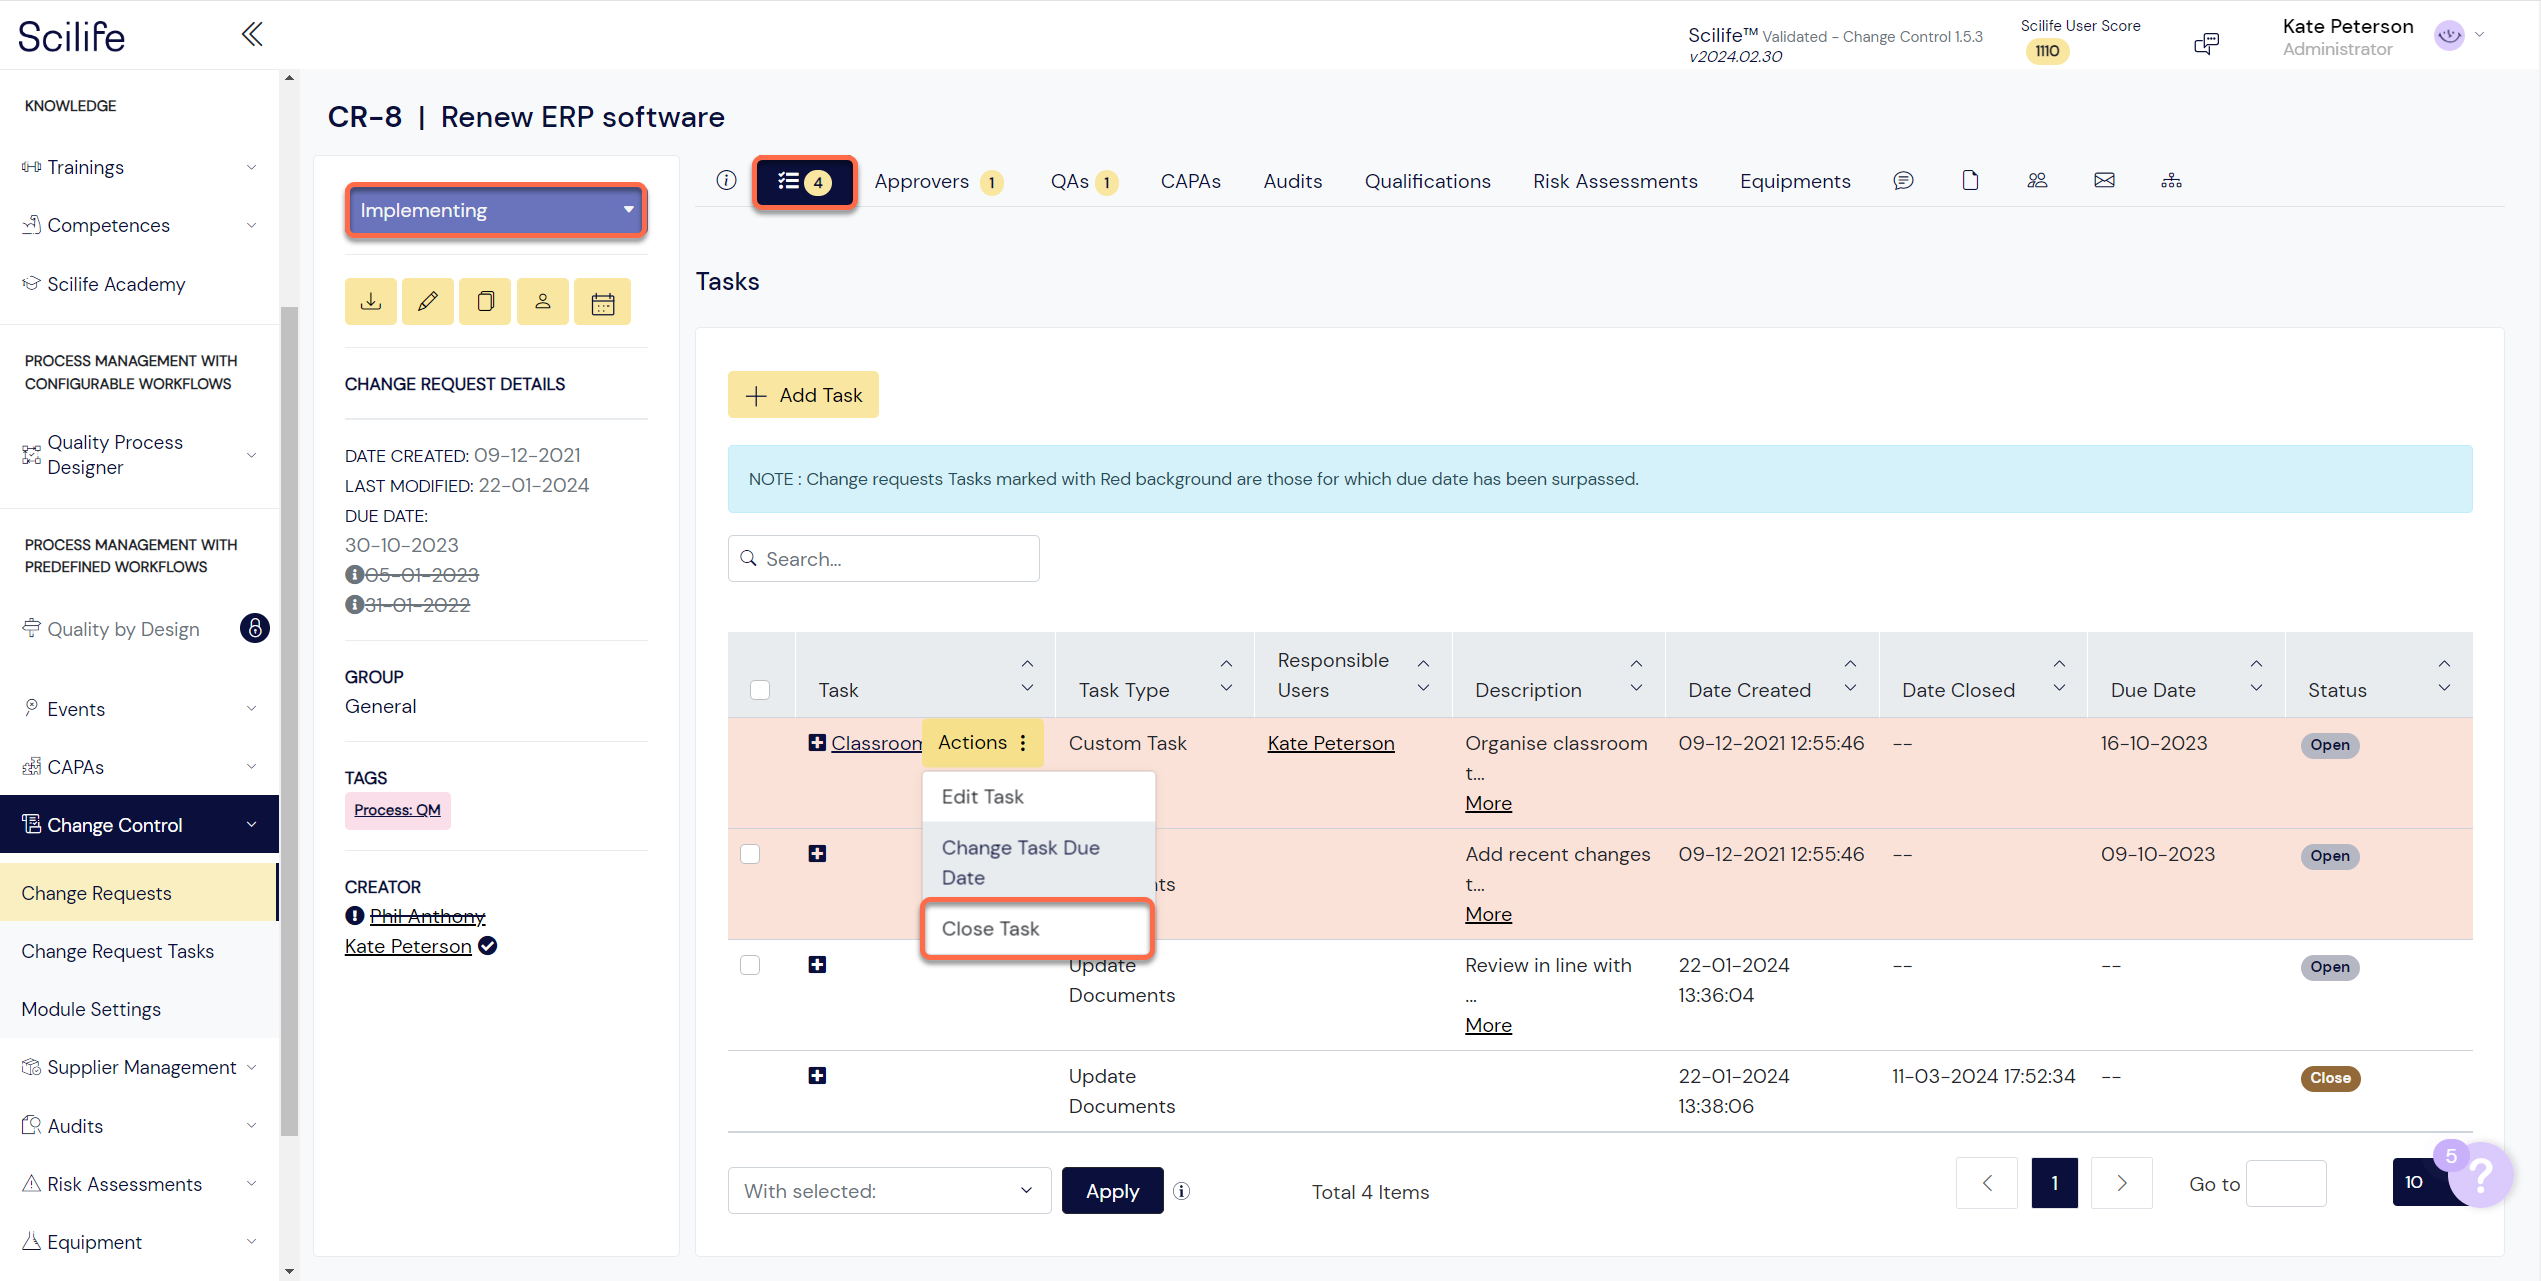Collapse the sidebar with the double-chevron icon
This screenshot has width=2541, height=1281.
252,35
